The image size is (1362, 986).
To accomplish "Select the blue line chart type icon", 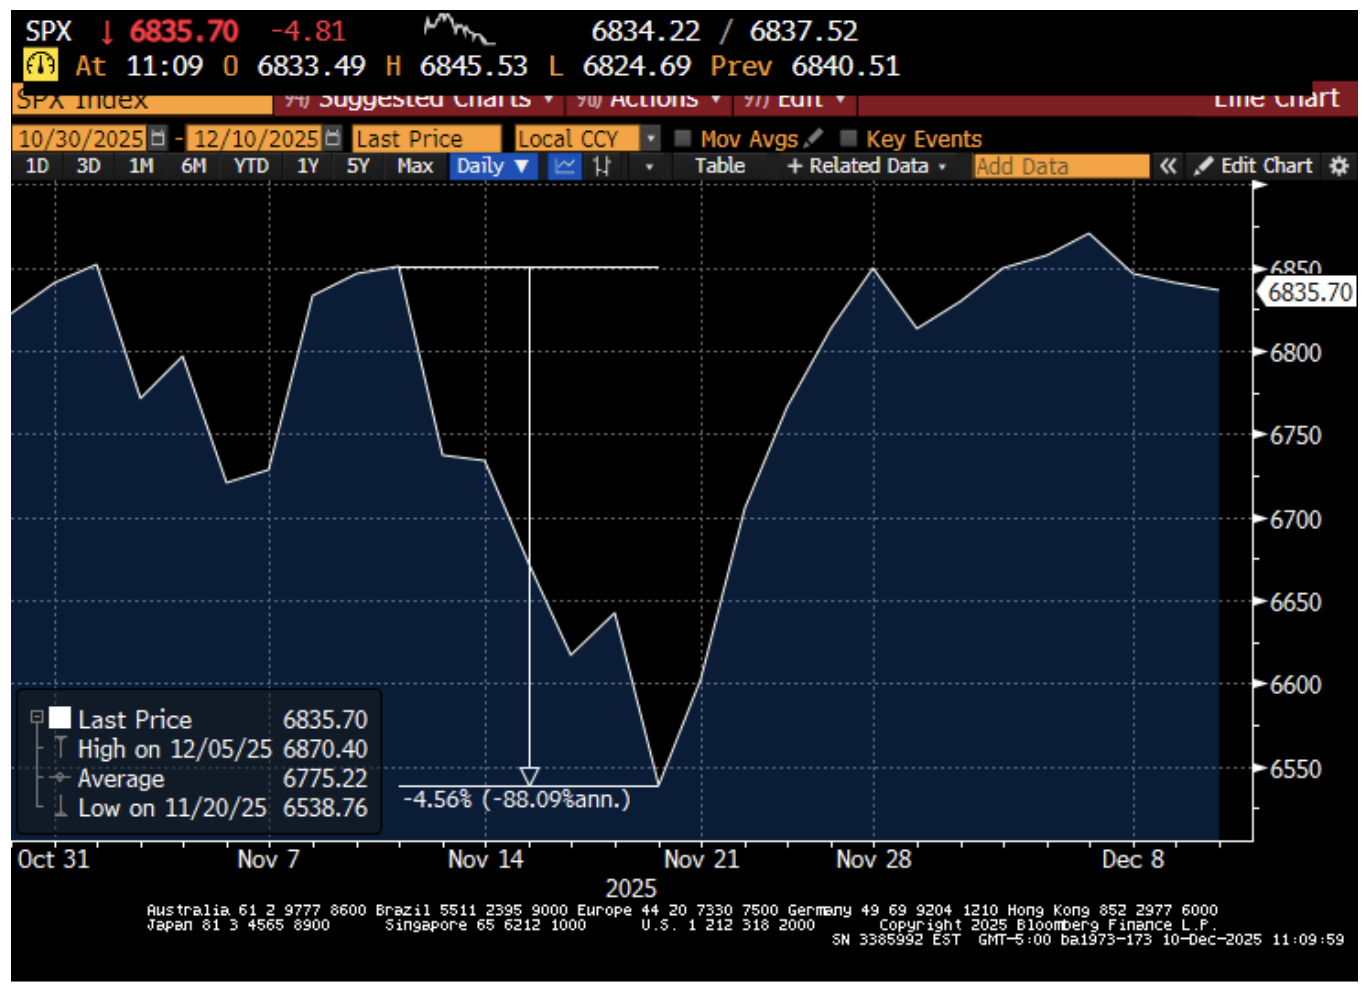I will 563,166.
